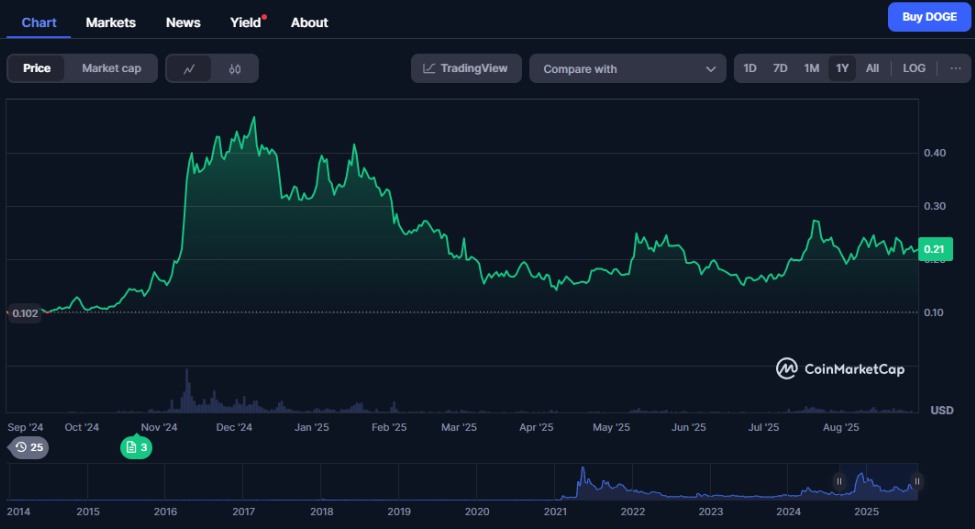Image resolution: width=975 pixels, height=529 pixels.
Task: Click the 0.40 price axis label
Action: pyautogui.click(x=935, y=153)
